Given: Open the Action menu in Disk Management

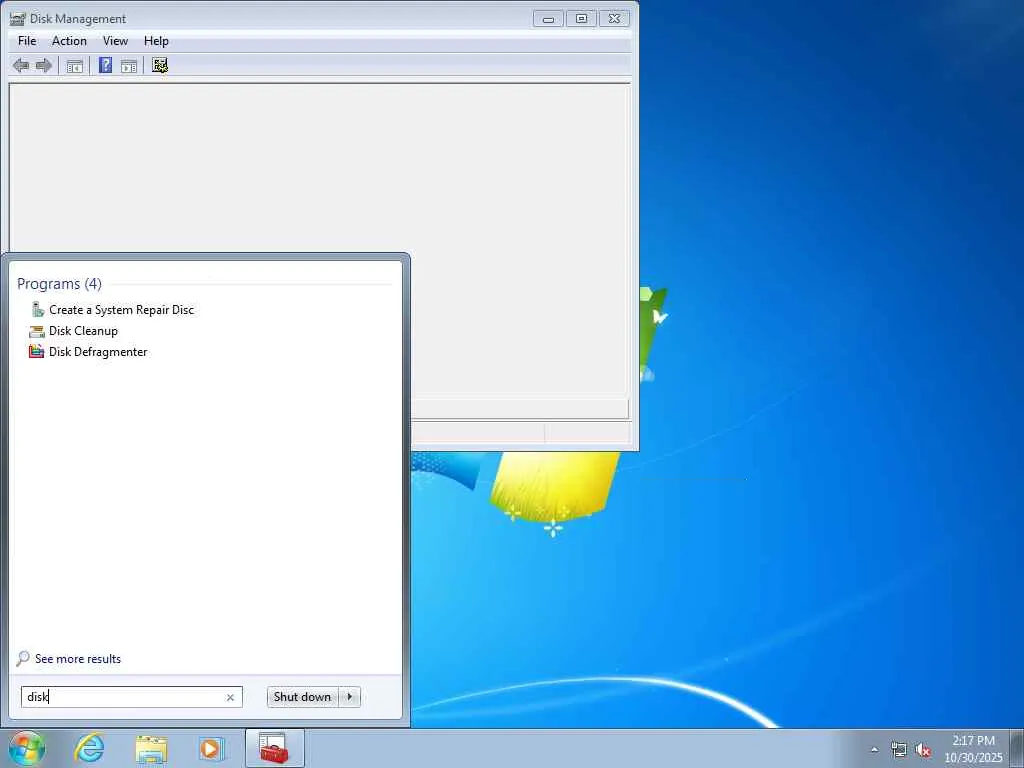Looking at the screenshot, I should [x=69, y=40].
